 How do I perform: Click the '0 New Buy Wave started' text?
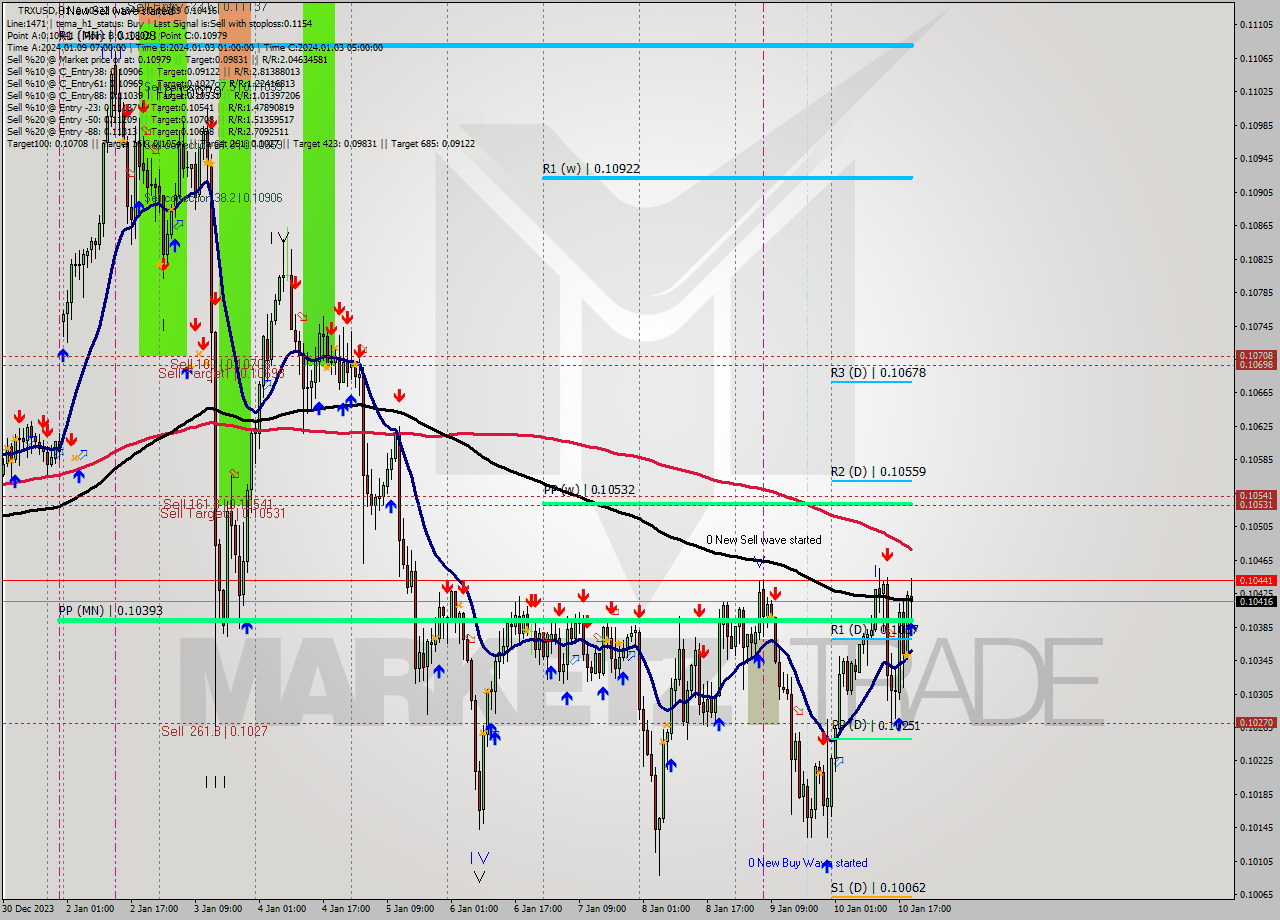pyautogui.click(x=808, y=863)
